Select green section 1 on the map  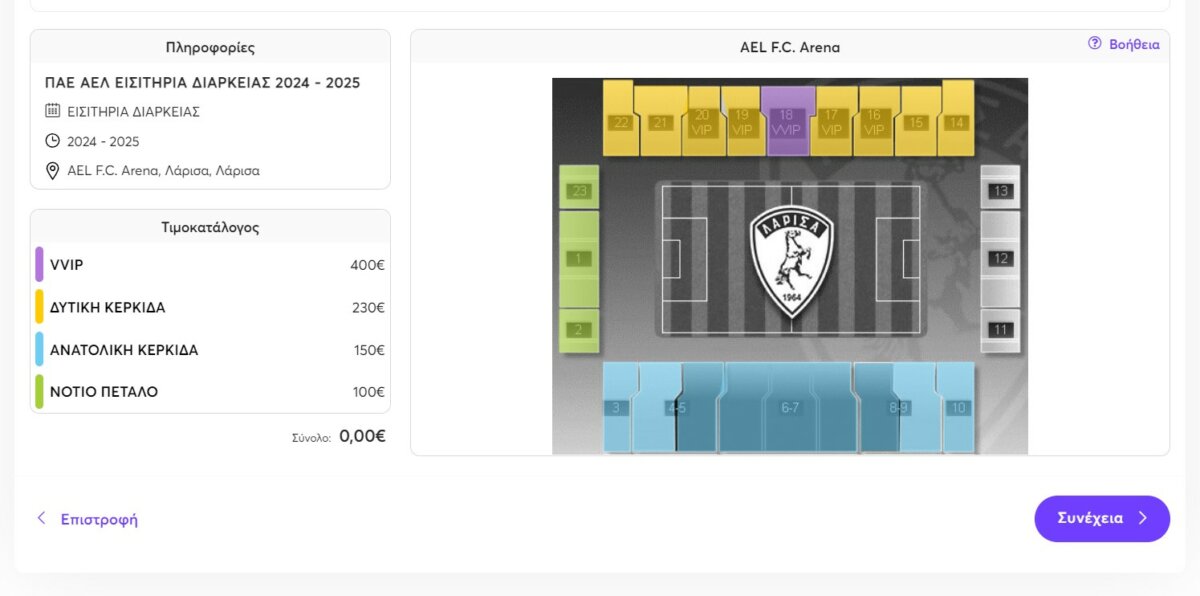coord(578,259)
